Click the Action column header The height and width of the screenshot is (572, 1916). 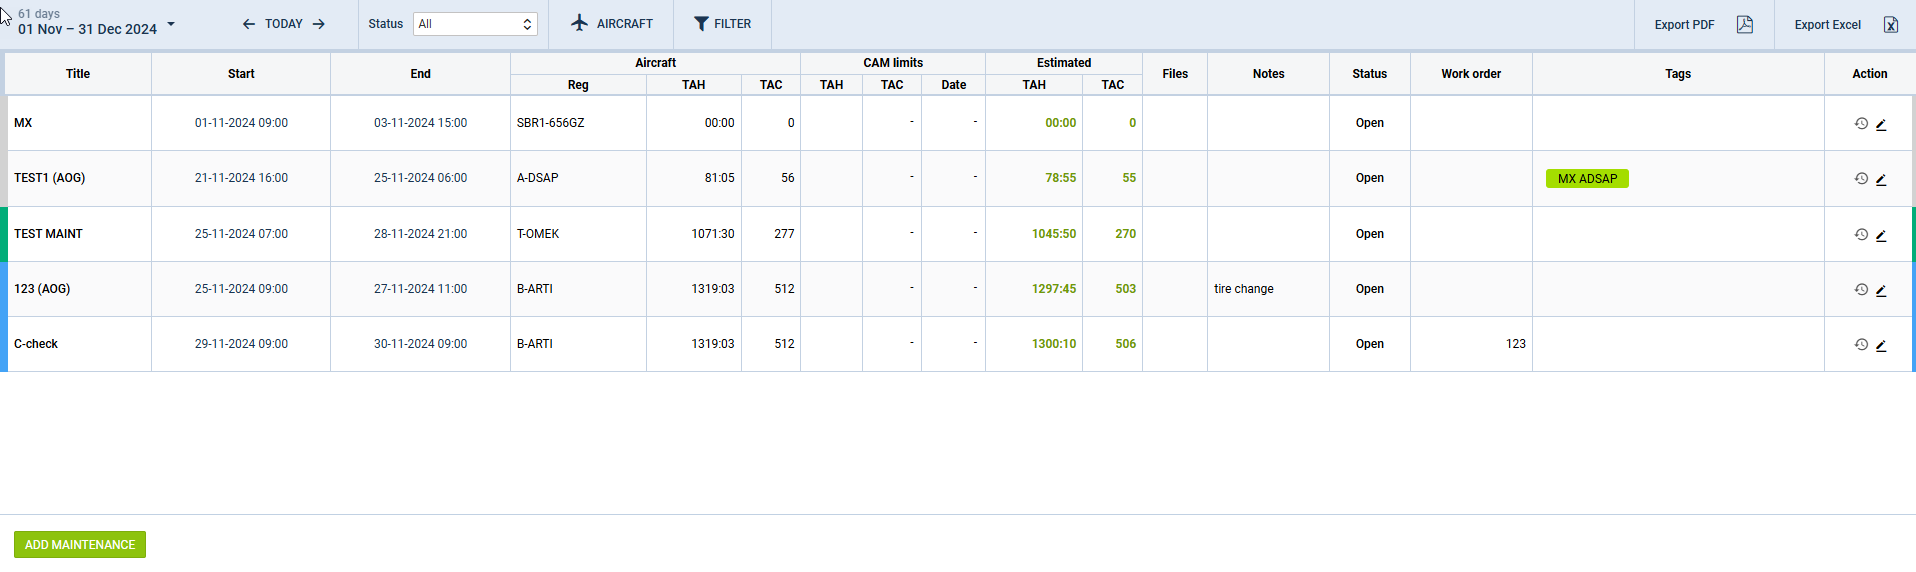coord(1869,74)
